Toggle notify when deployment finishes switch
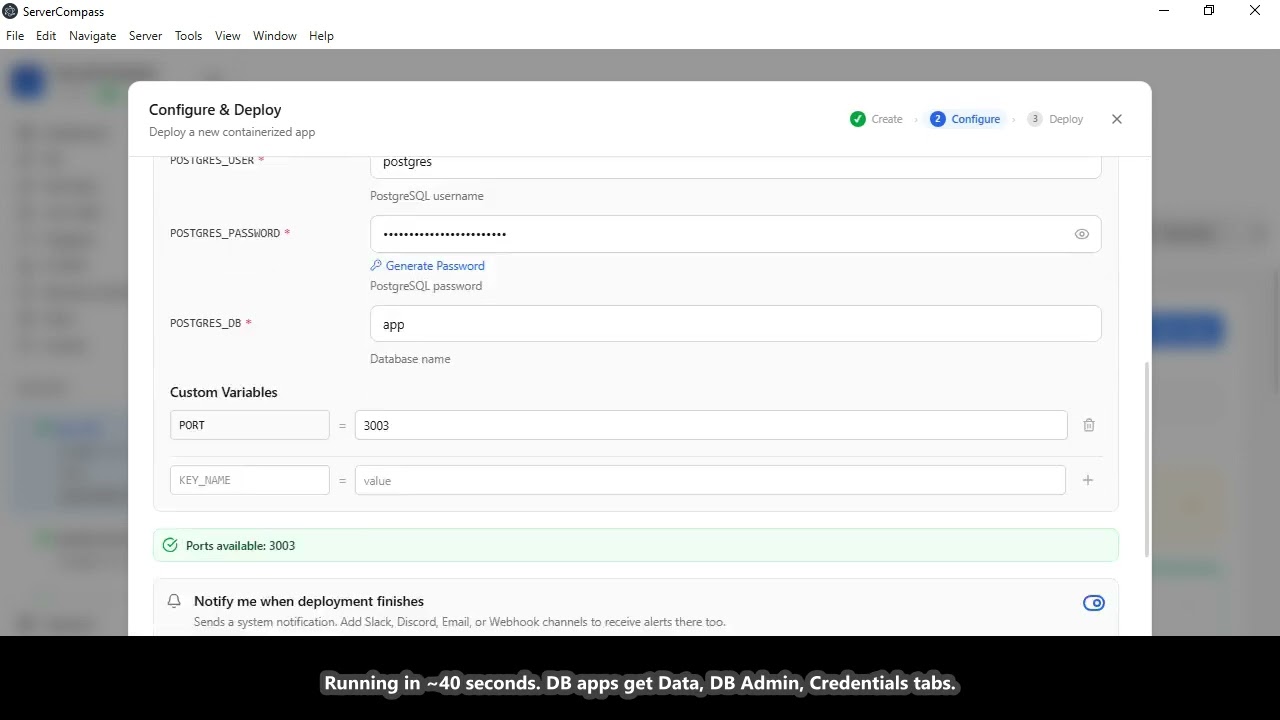Screen dimensions: 1280x720 coord(1094,603)
